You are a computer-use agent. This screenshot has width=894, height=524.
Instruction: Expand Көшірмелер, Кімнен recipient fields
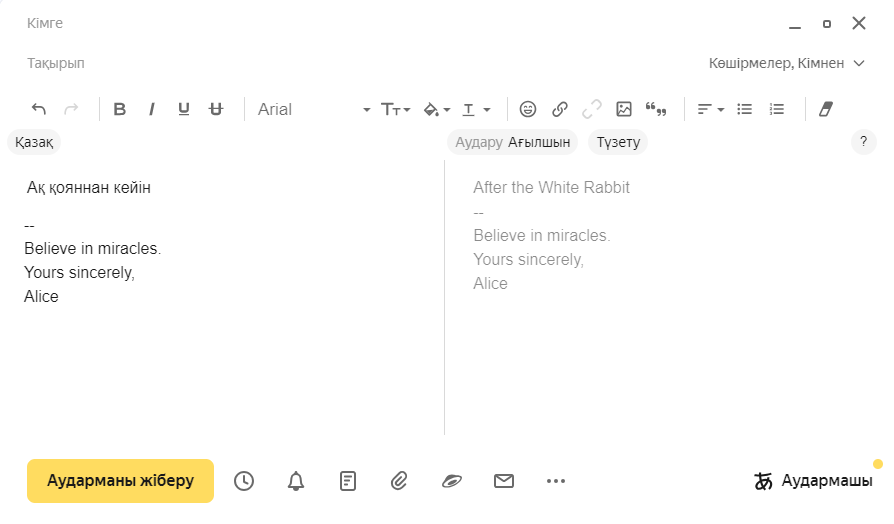786,63
